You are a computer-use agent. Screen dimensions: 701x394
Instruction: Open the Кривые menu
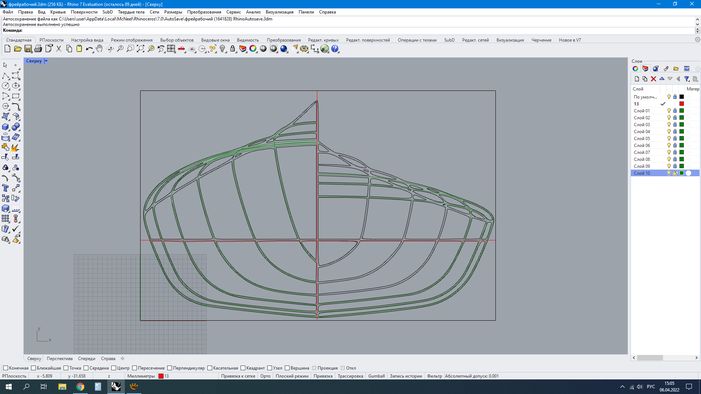coord(58,12)
